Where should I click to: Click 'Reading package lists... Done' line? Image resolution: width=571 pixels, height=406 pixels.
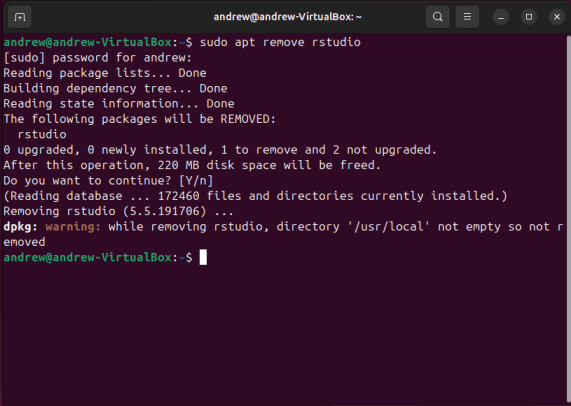point(105,73)
